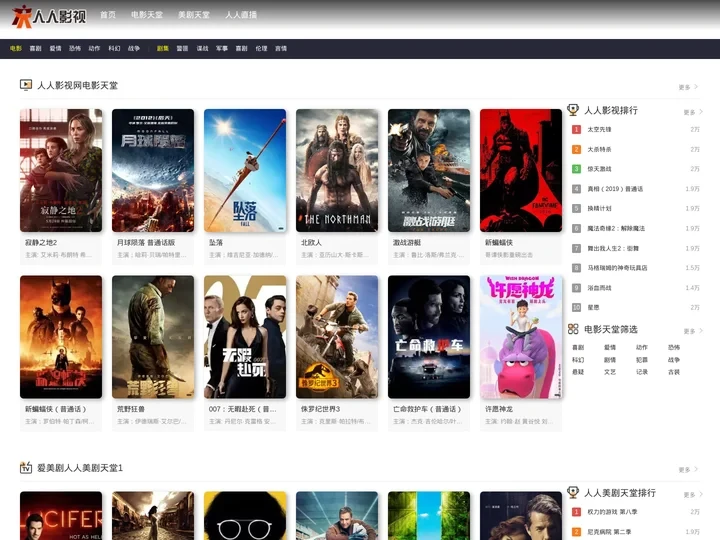Select 军事 in the dark category bar
The height and width of the screenshot is (540, 720).
pyautogui.click(x=222, y=48)
